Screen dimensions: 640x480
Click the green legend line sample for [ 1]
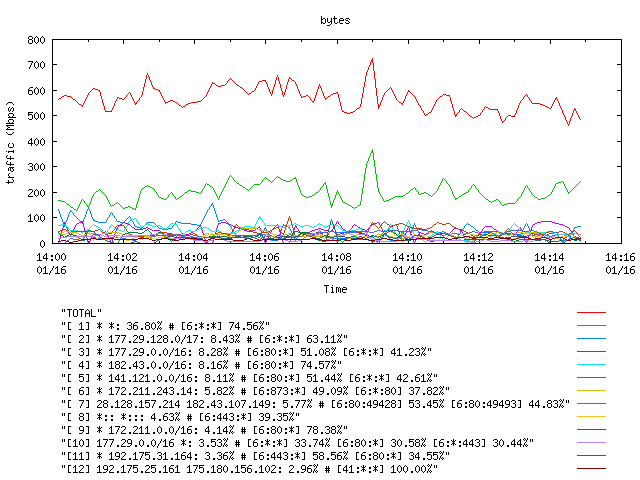[x=591, y=326]
